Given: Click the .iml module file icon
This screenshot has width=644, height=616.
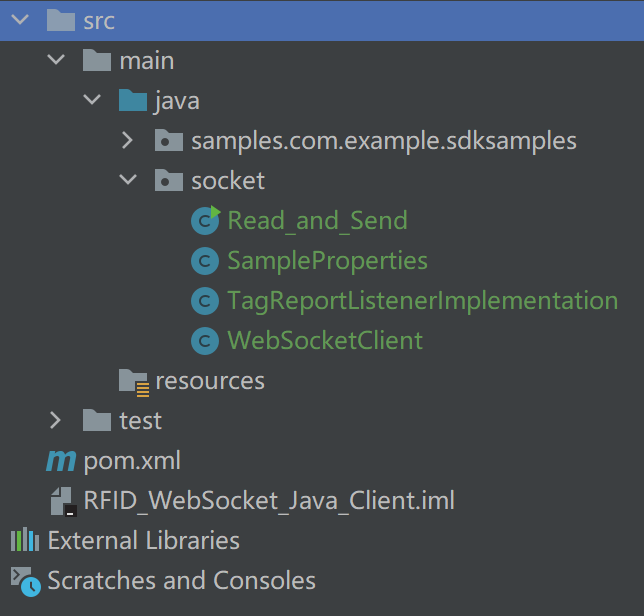Looking at the screenshot, I should click(61, 500).
